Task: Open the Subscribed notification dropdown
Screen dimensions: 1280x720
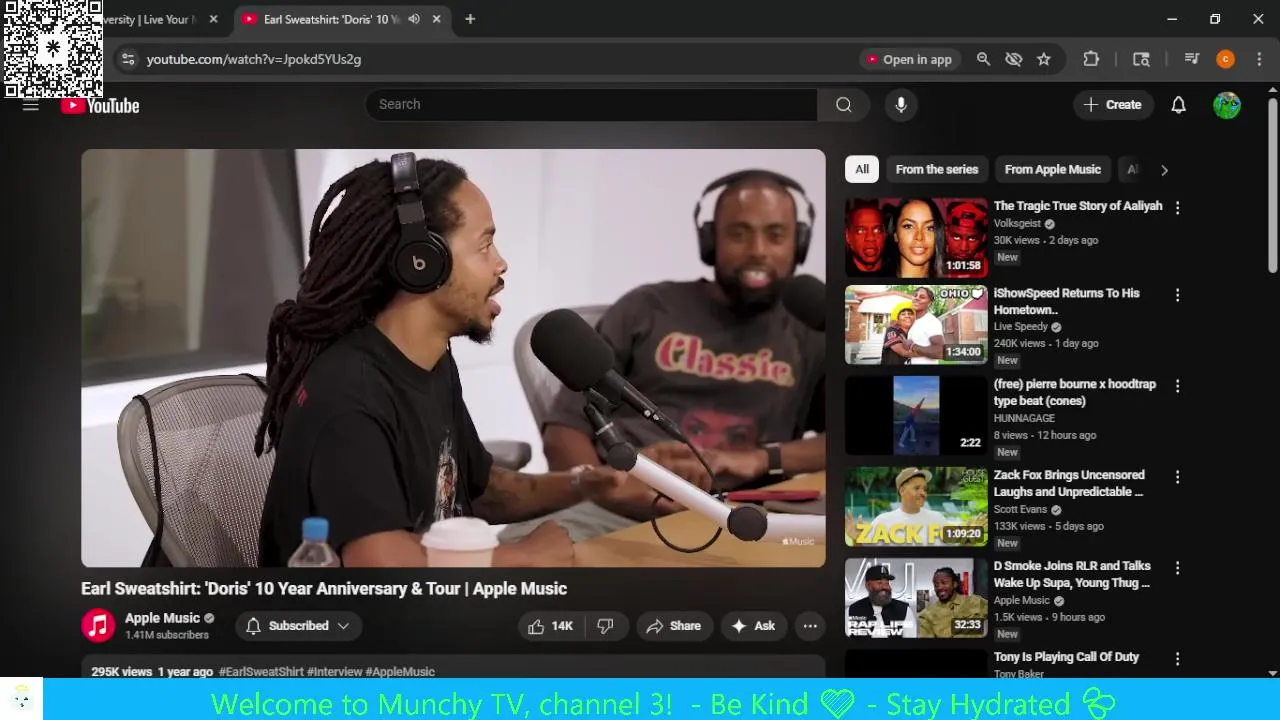Action: coord(298,626)
